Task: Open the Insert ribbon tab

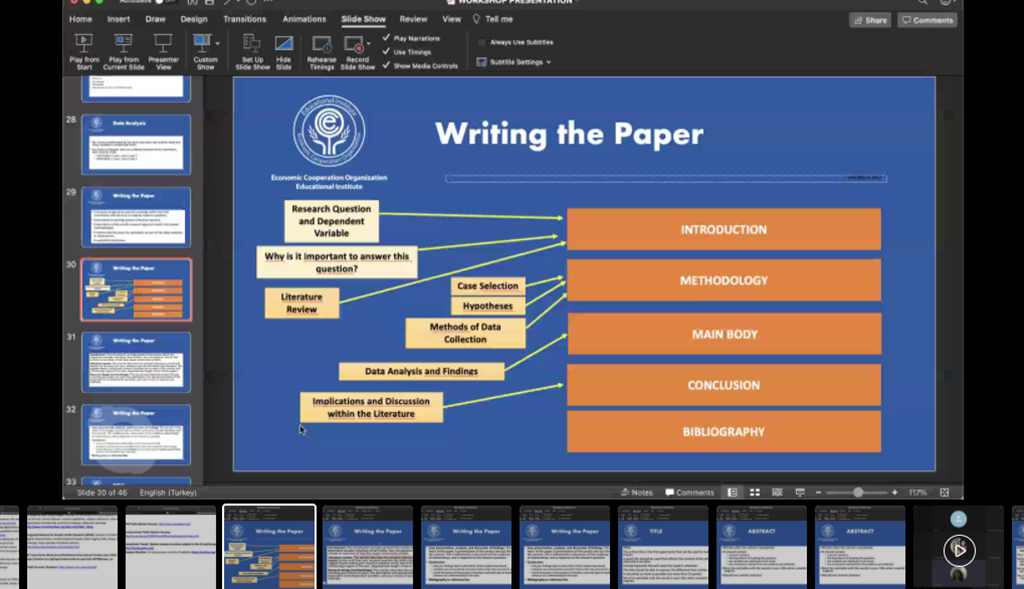Action: pyautogui.click(x=118, y=19)
